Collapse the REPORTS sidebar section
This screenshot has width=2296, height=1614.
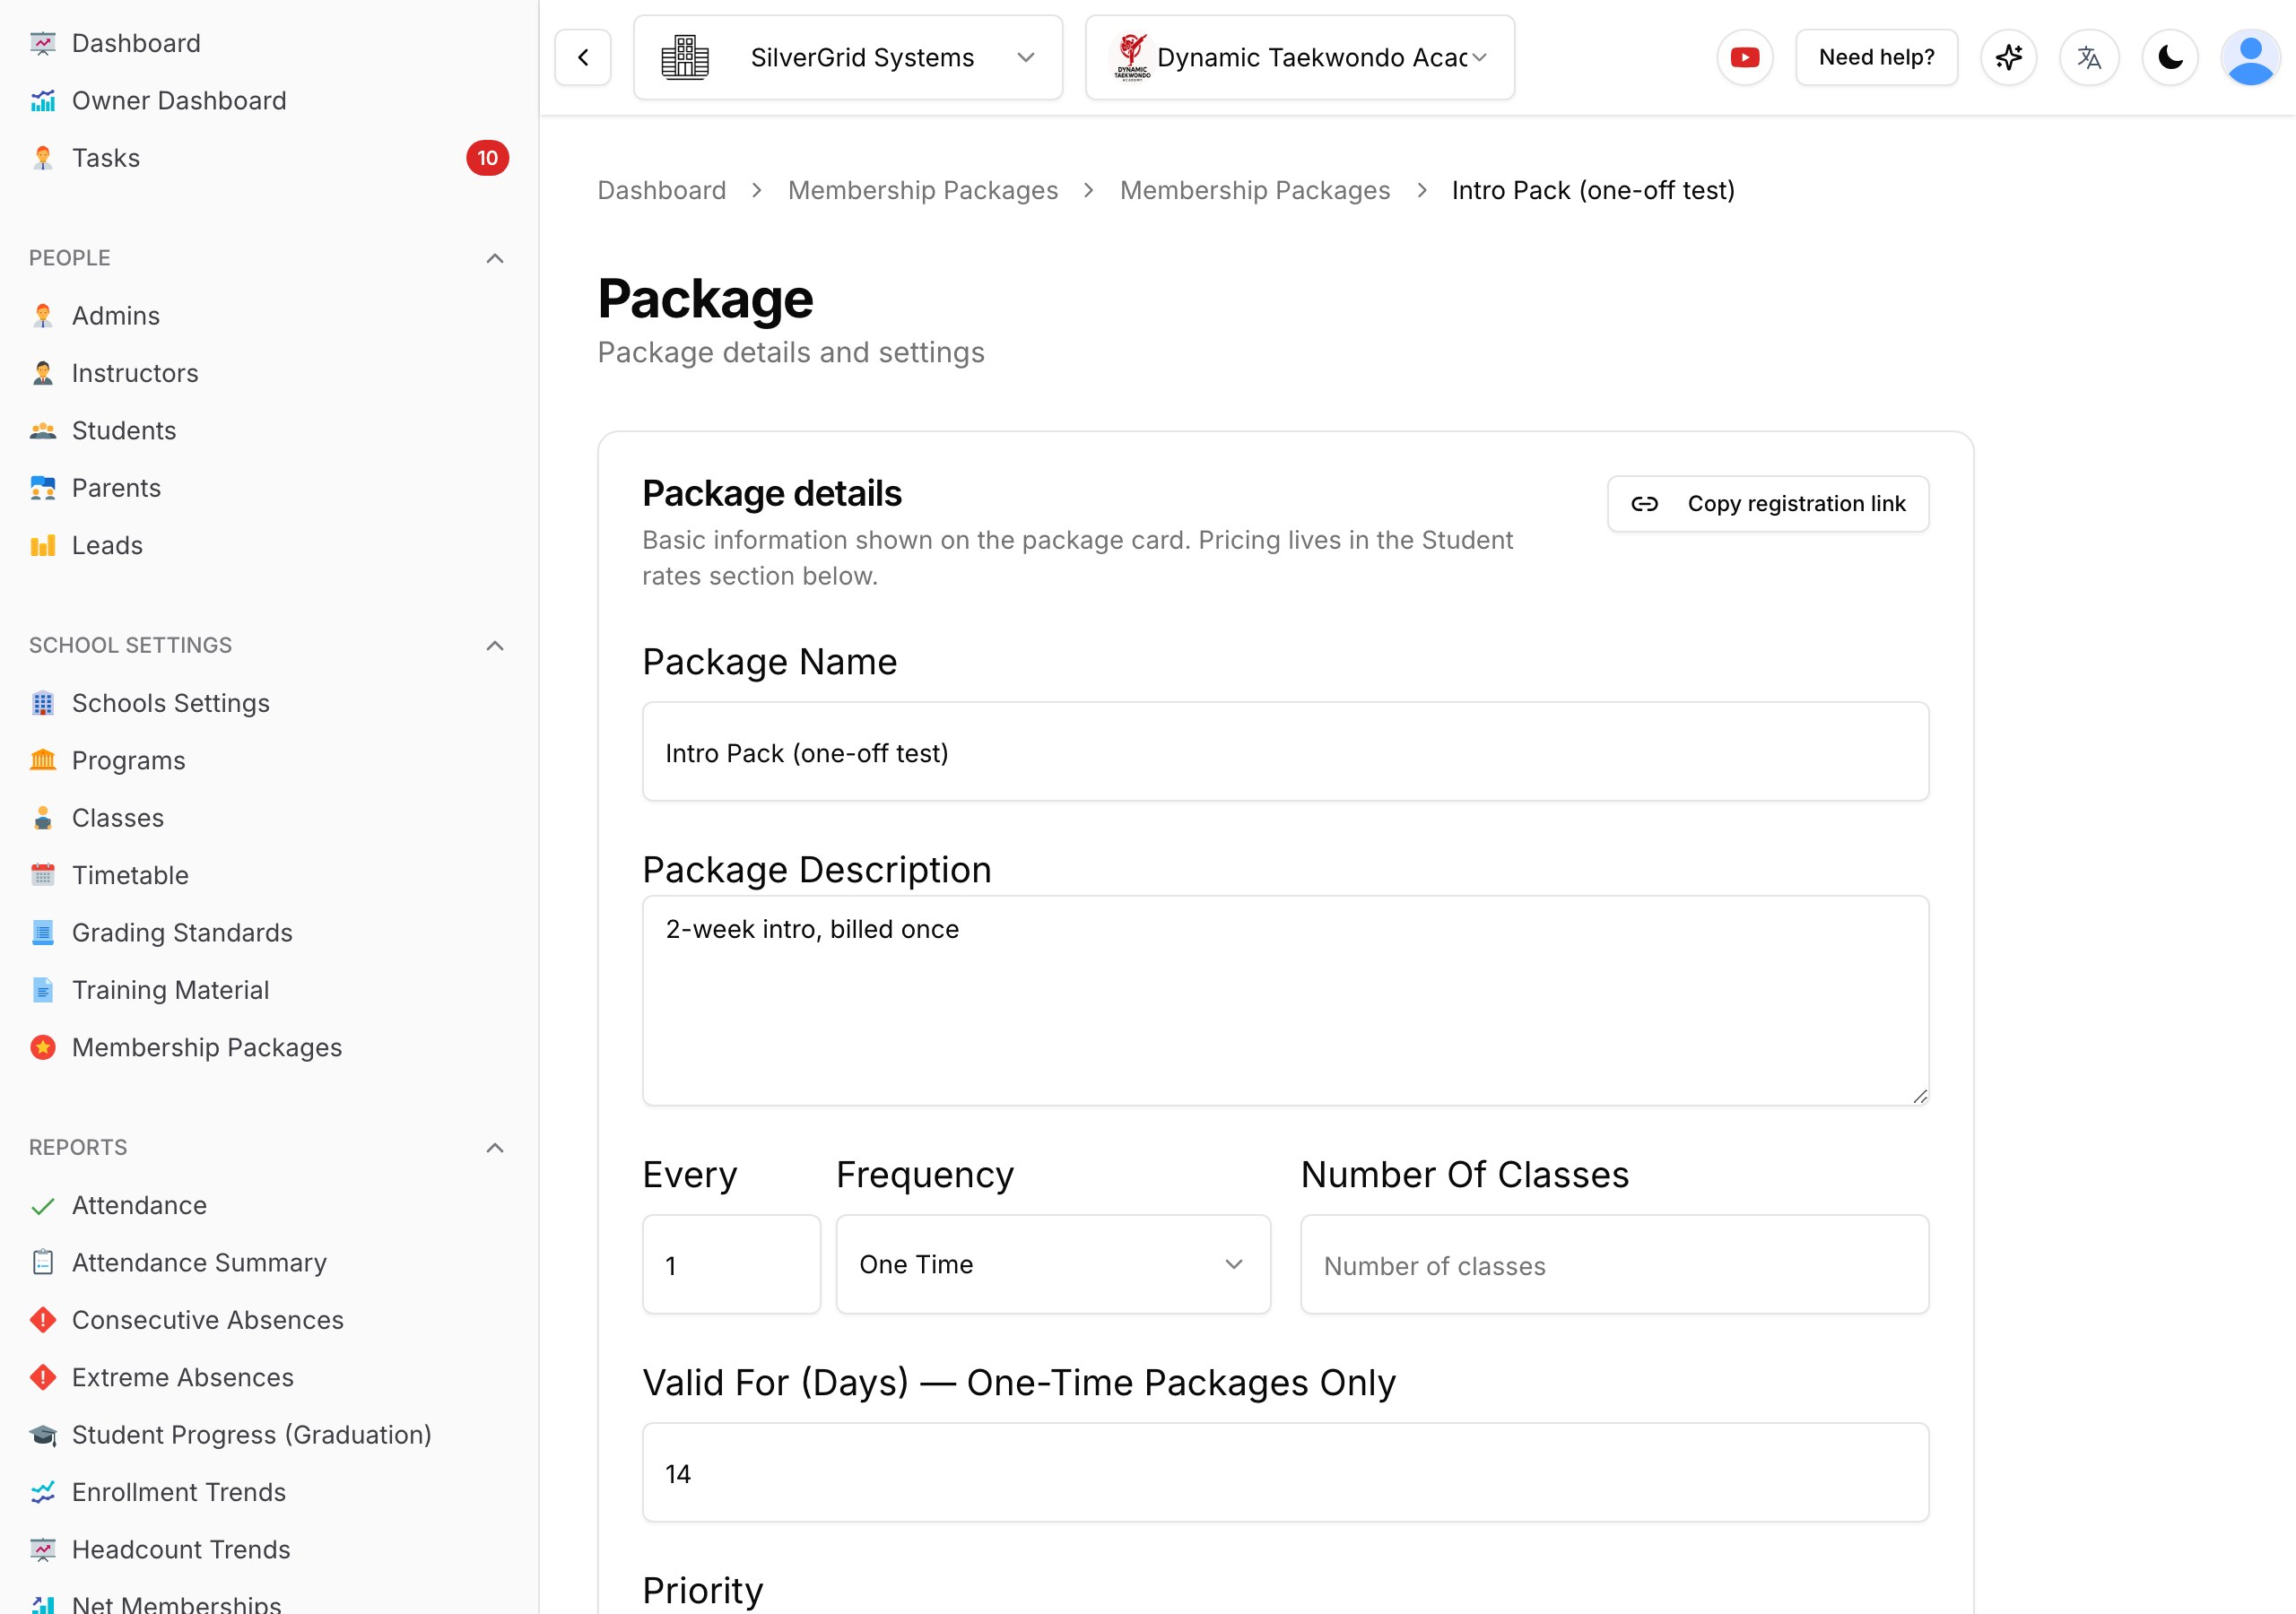[495, 1147]
